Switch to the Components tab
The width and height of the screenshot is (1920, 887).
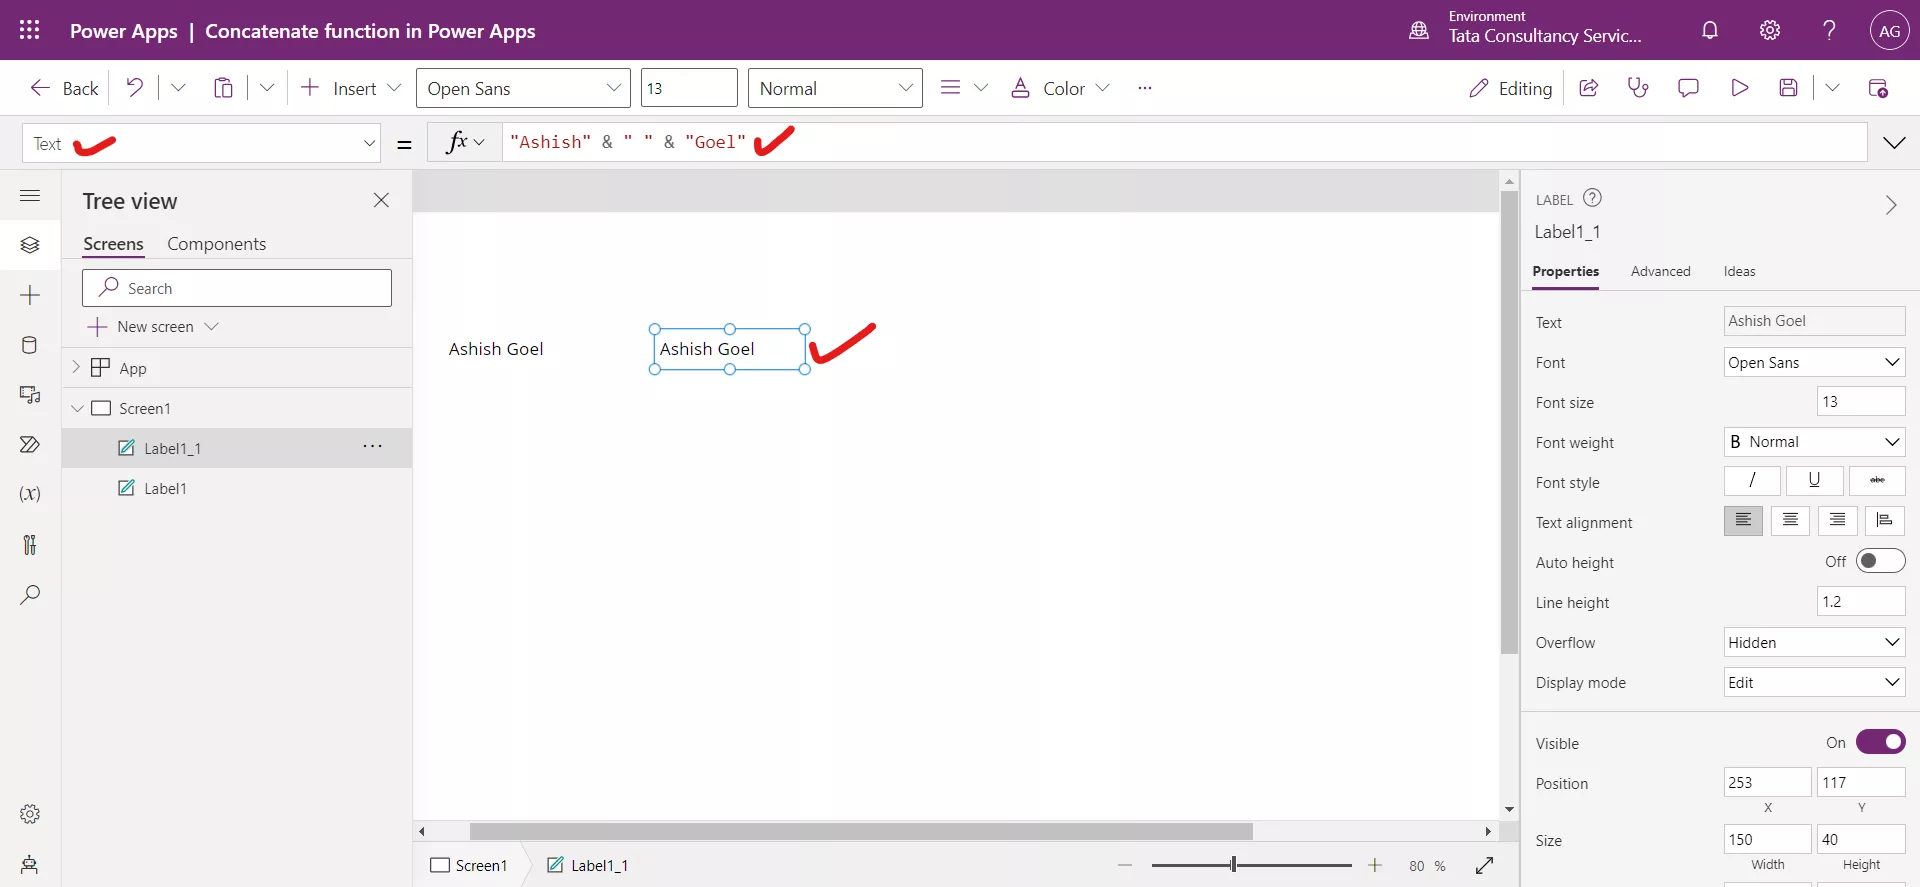[216, 244]
